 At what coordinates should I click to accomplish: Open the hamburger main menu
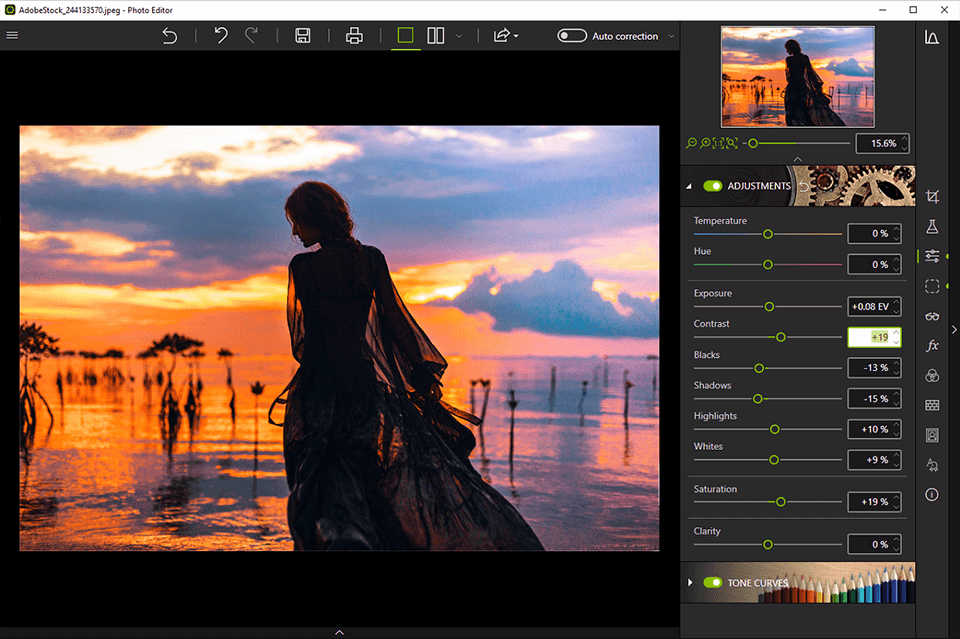(x=12, y=36)
